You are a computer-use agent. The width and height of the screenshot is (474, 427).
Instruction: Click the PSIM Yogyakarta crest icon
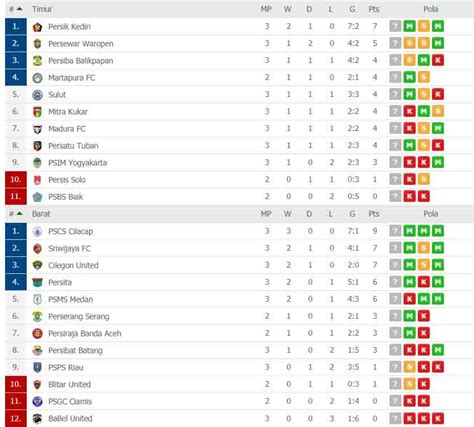37,163
